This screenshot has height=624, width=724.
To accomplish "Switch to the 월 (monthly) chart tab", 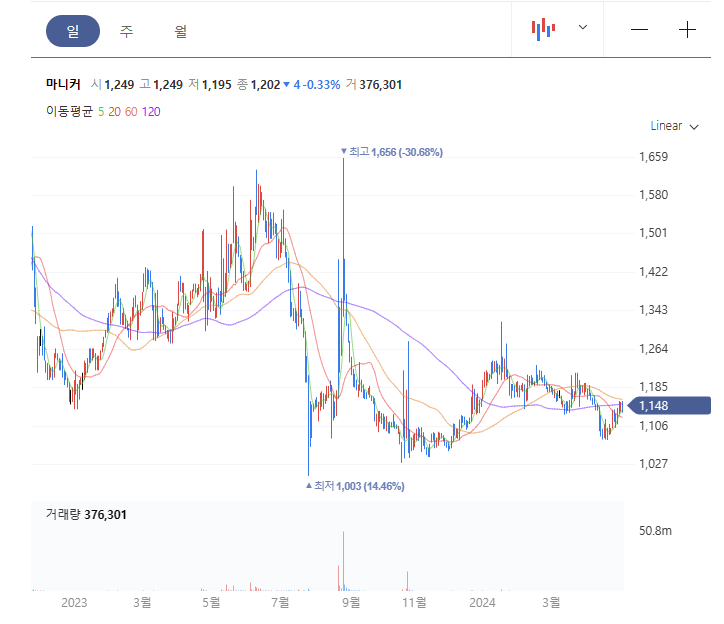I will pos(181,31).
